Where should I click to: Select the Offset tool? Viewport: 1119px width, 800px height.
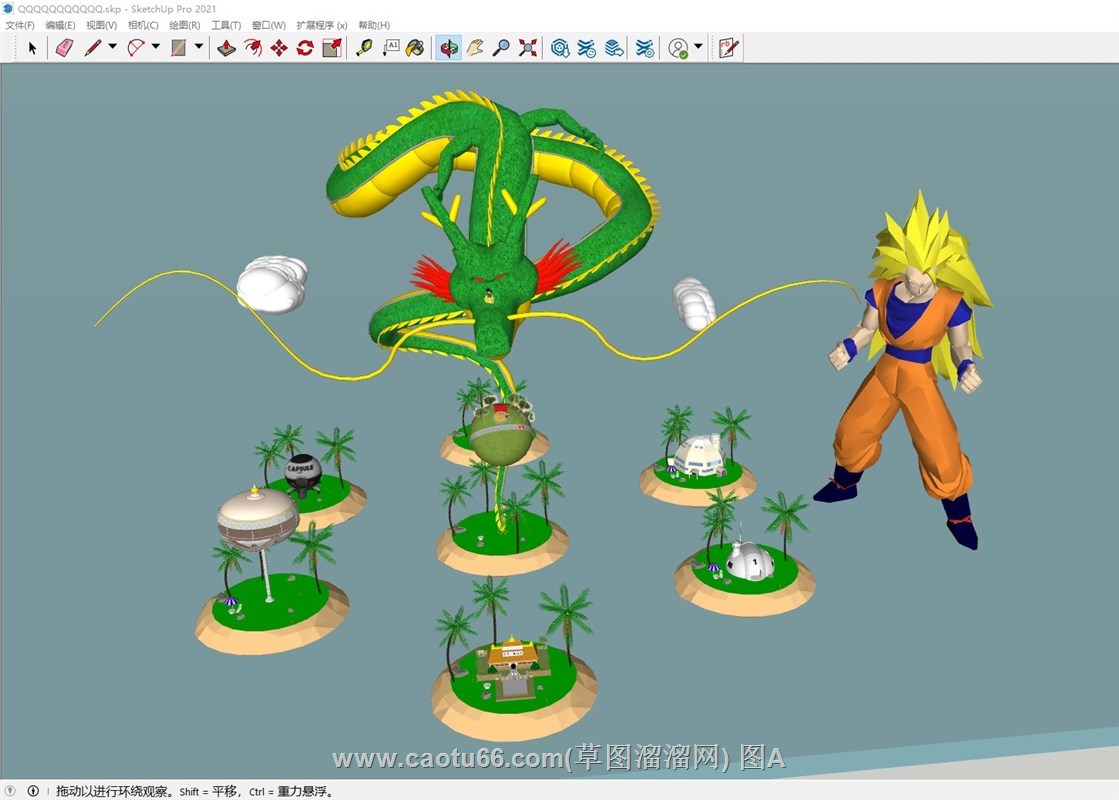(253, 49)
